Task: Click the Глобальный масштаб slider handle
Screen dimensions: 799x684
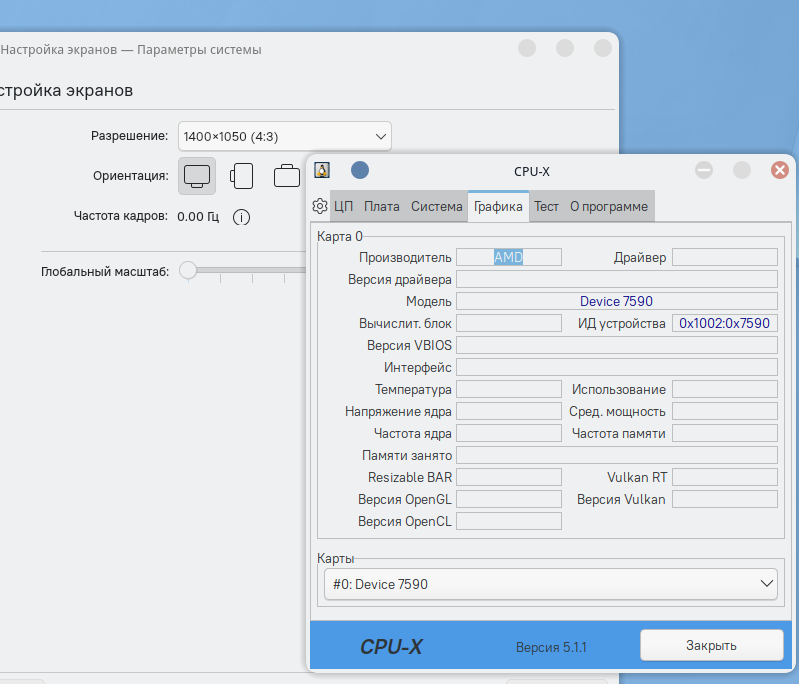Action: pyautogui.click(x=188, y=271)
